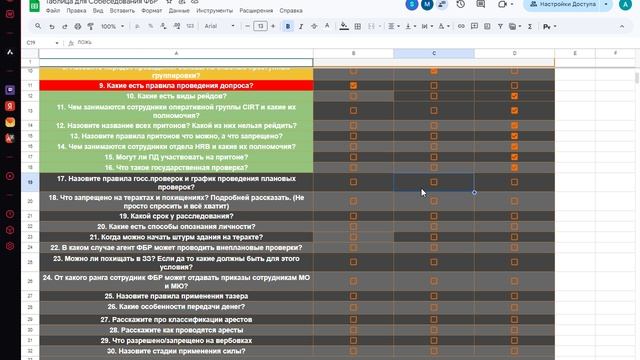Screen dimensions: 640x360
Task: Open the Формат menu
Action: [151, 11]
